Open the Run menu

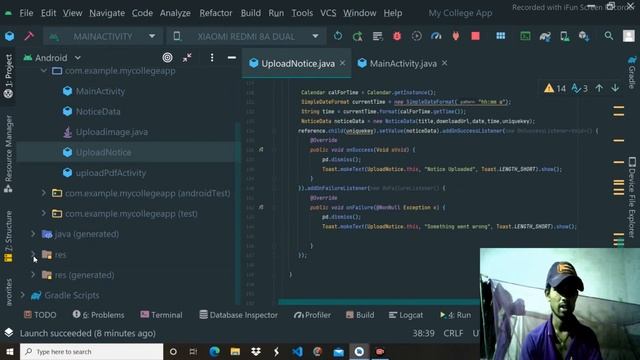click(276, 13)
